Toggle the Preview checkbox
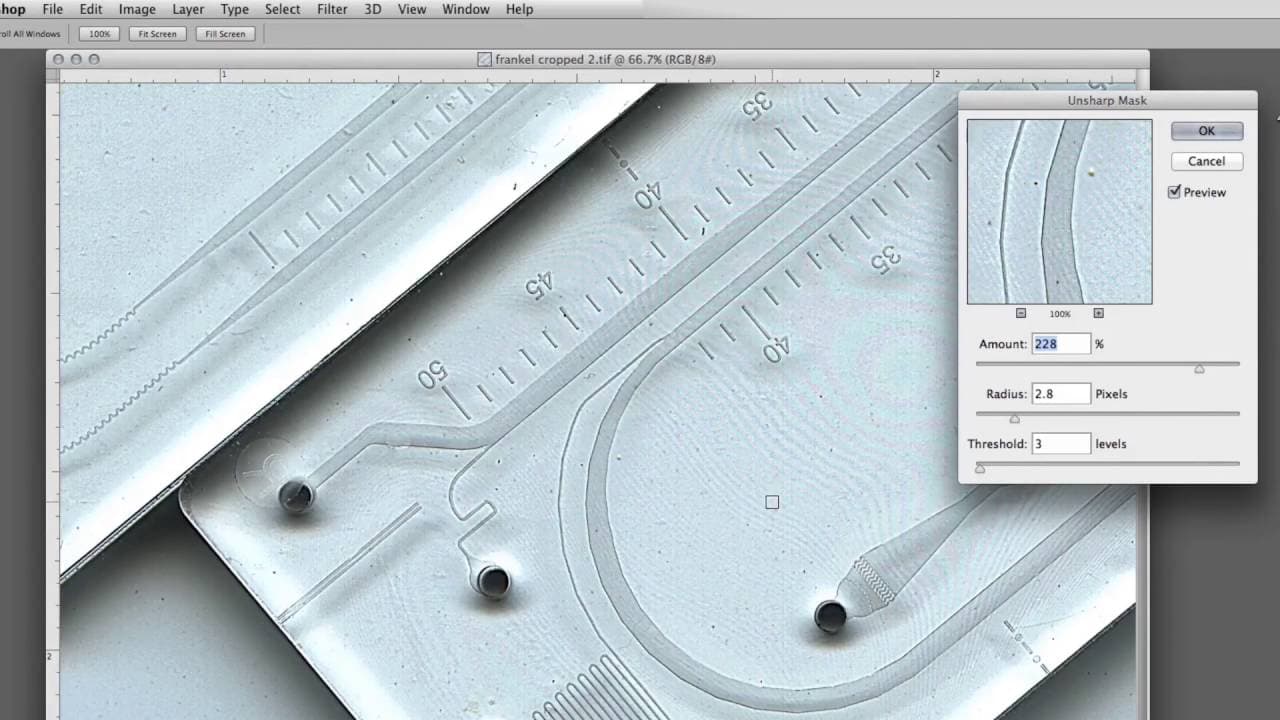1280x720 pixels. click(1174, 192)
